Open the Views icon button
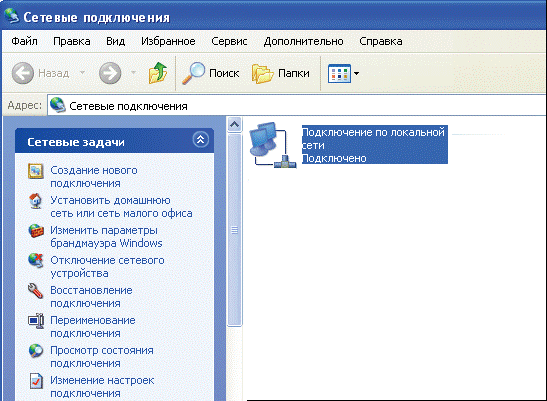The image size is (547, 401). click(339, 73)
